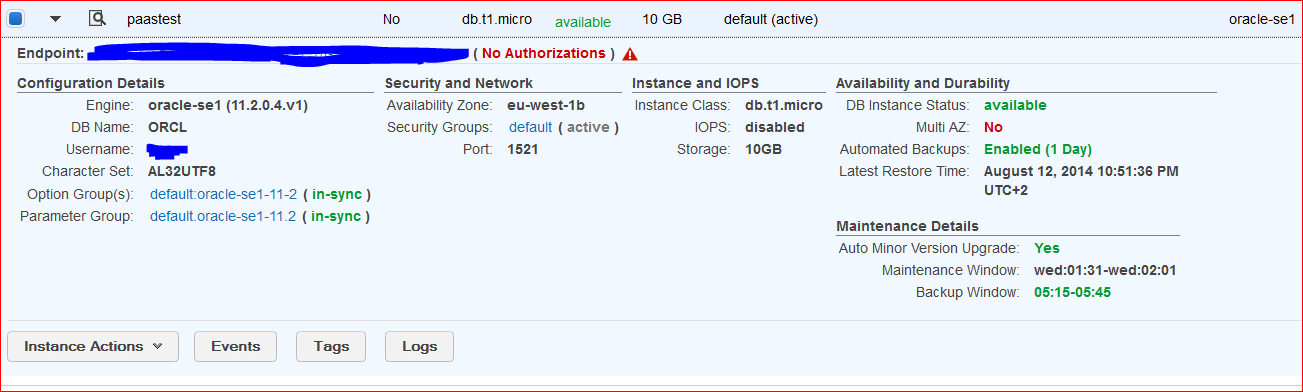Click the Availability and Durability heading
1303x392 pixels.
pyautogui.click(x=923, y=83)
